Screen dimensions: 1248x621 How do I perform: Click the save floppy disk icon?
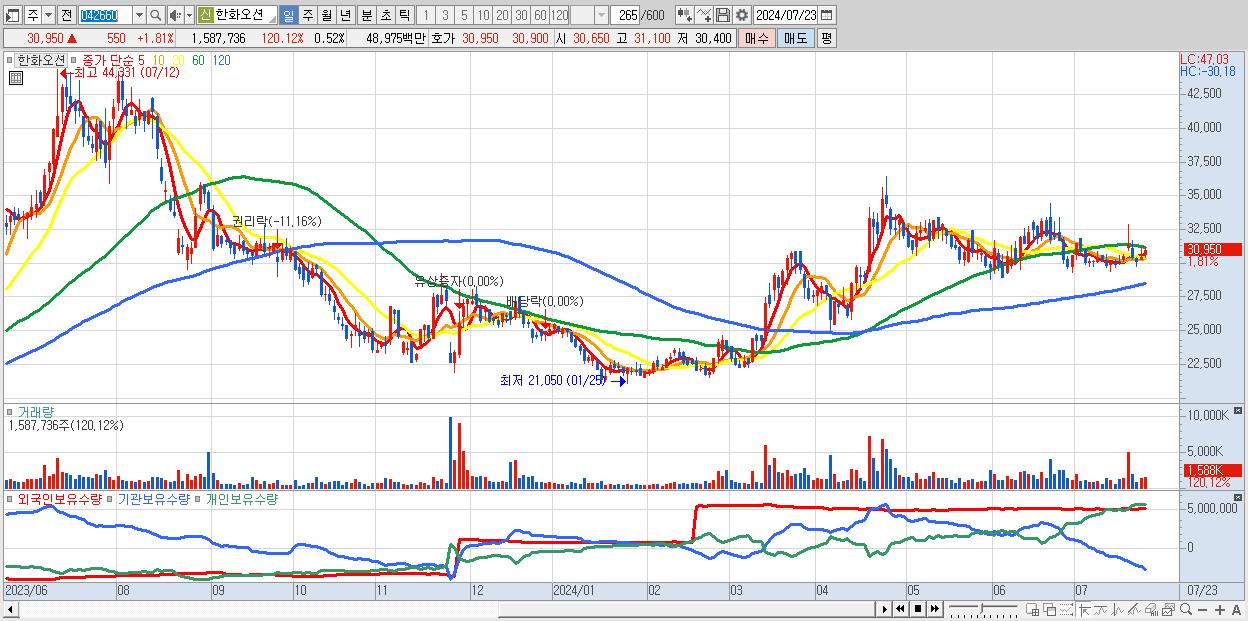coord(723,15)
